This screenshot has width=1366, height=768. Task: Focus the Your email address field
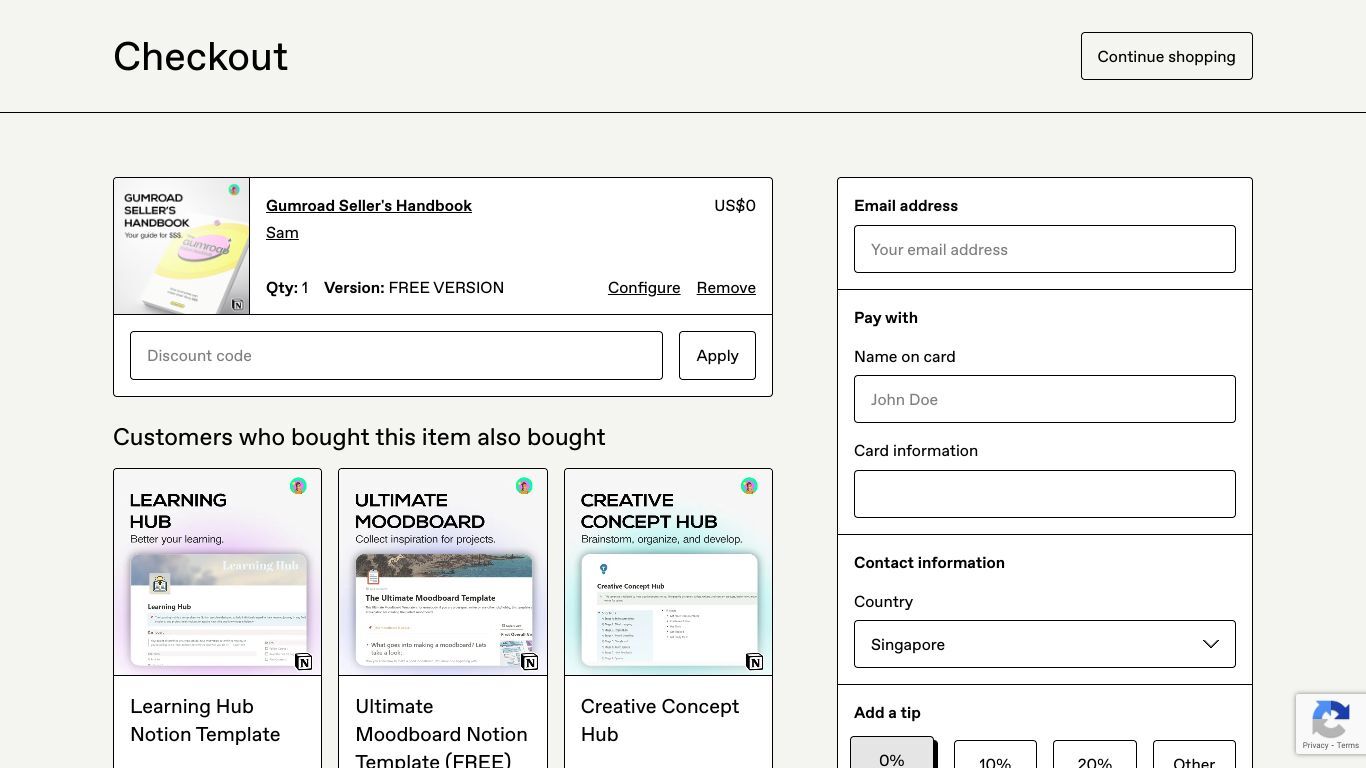coord(1045,249)
